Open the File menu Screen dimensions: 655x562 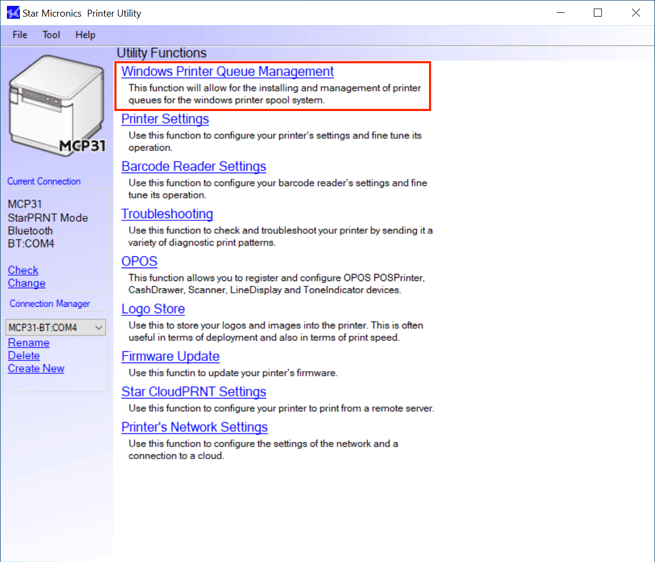(20, 35)
